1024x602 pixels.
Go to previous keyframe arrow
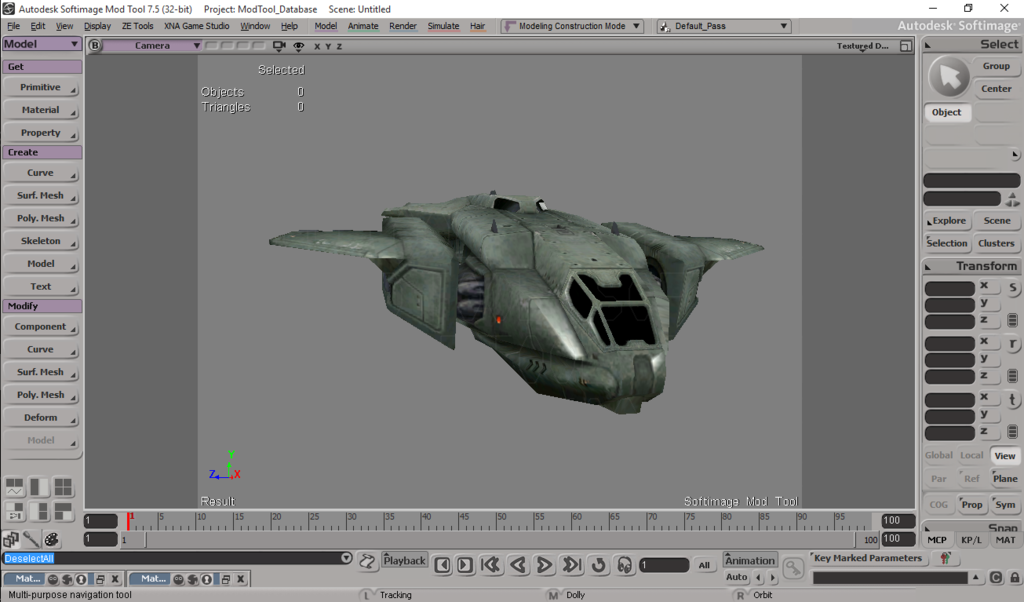pyautogui.click(x=758, y=577)
